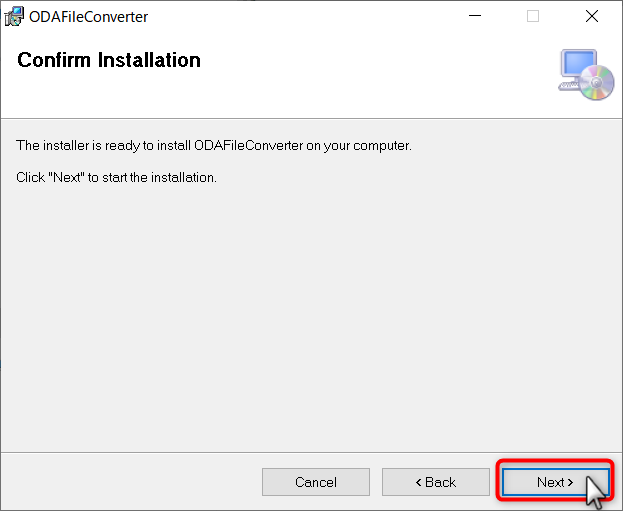This screenshot has height=511, width=623.
Task: Click the Confirm Installation heading
Action: point(109,60)
